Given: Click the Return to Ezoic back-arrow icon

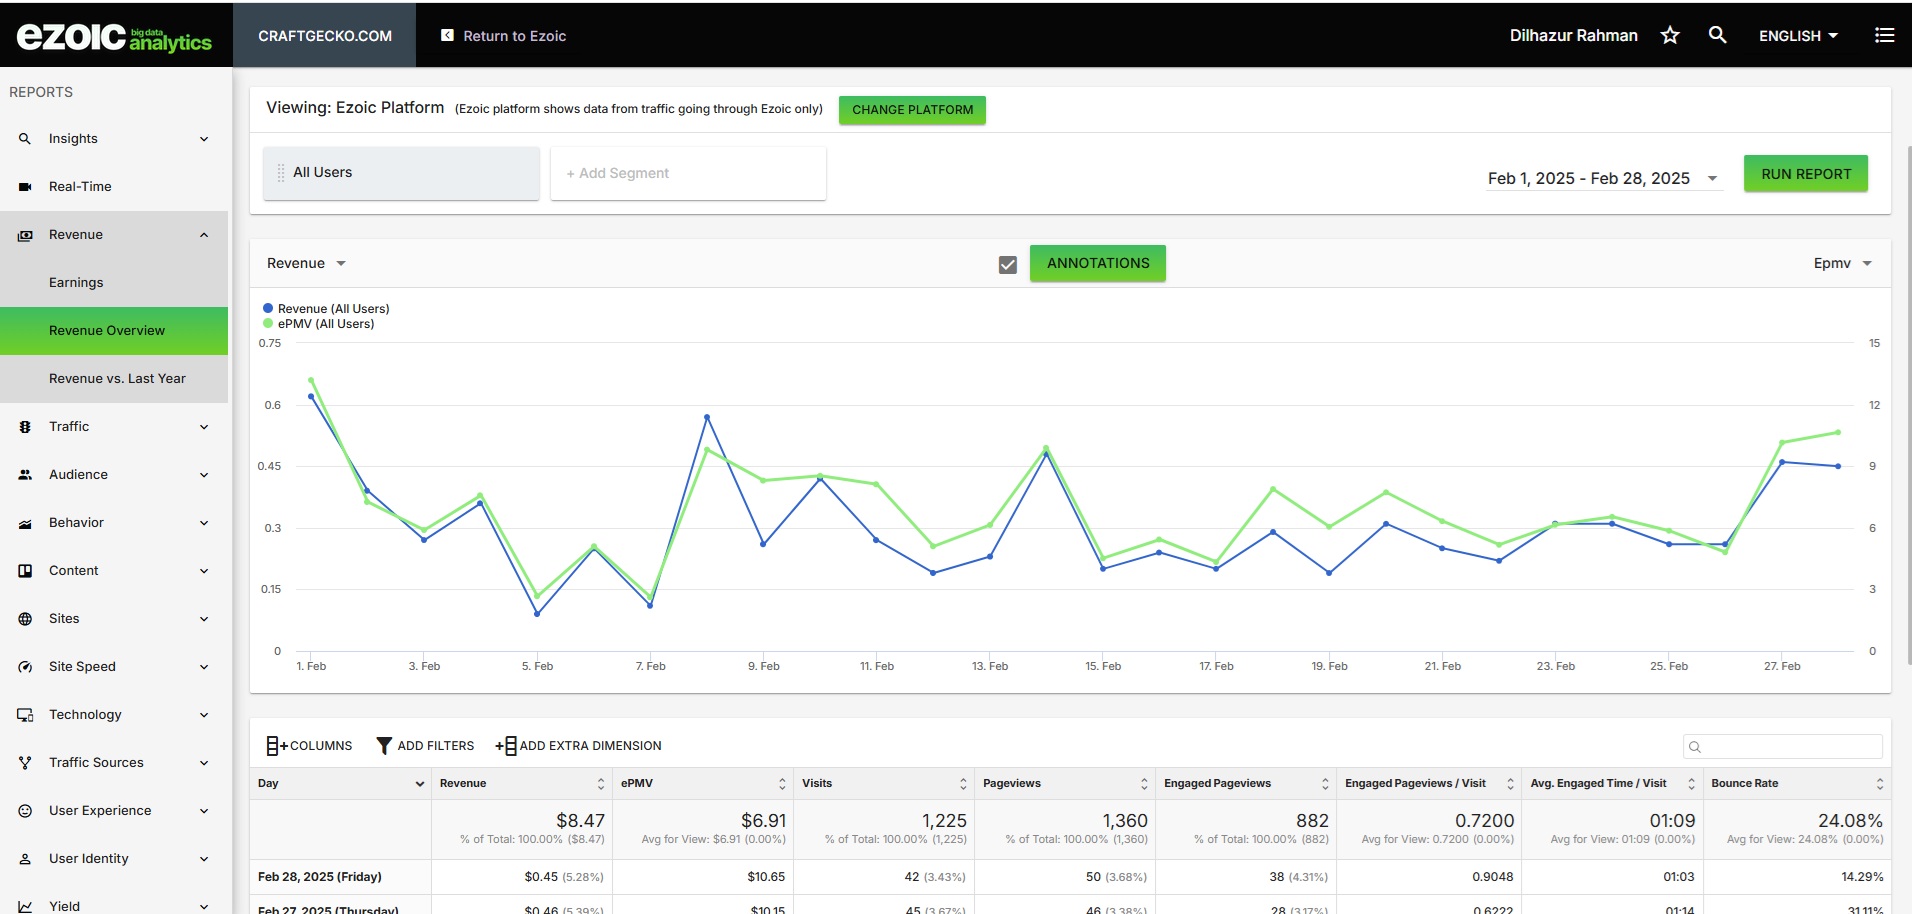Looking at the screenshot, I should tap(447, 35).
